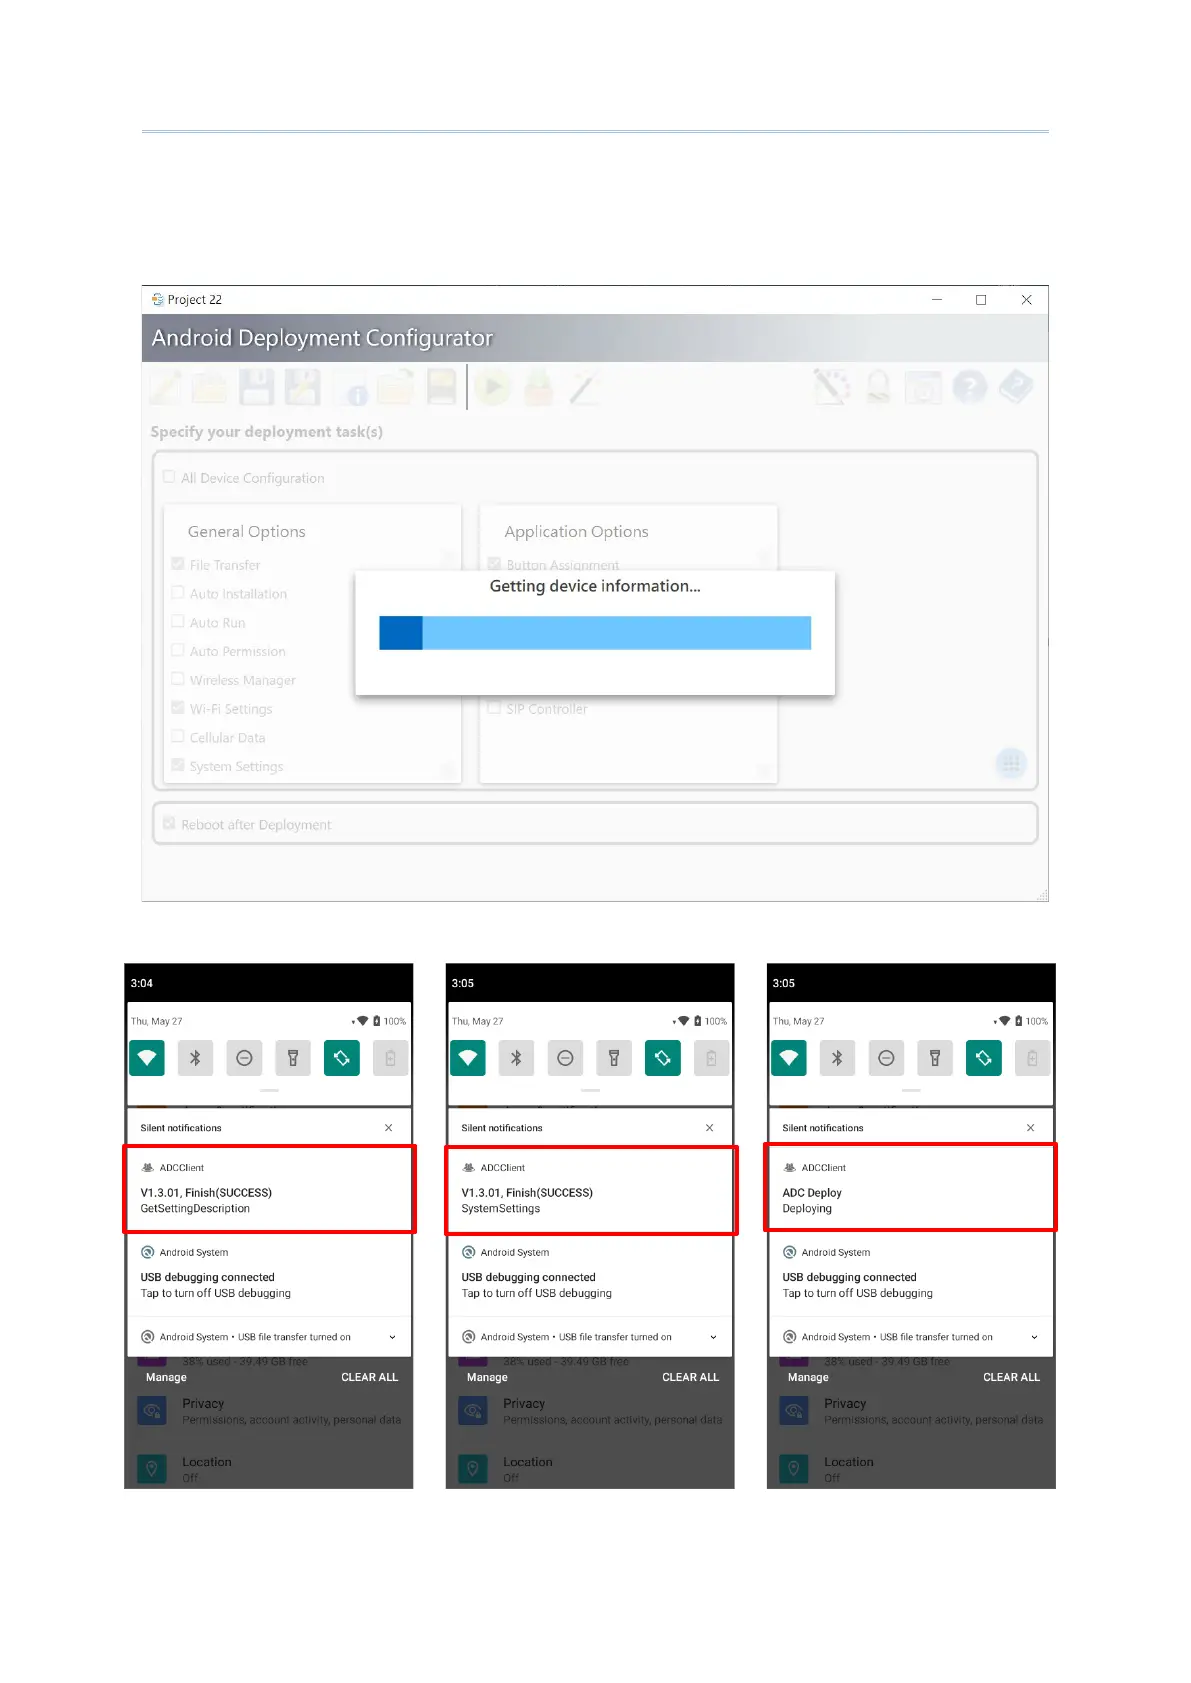Check the Wireless Manager option
The height and width of the screenshot is (1683, 1191).
(178, 679)
